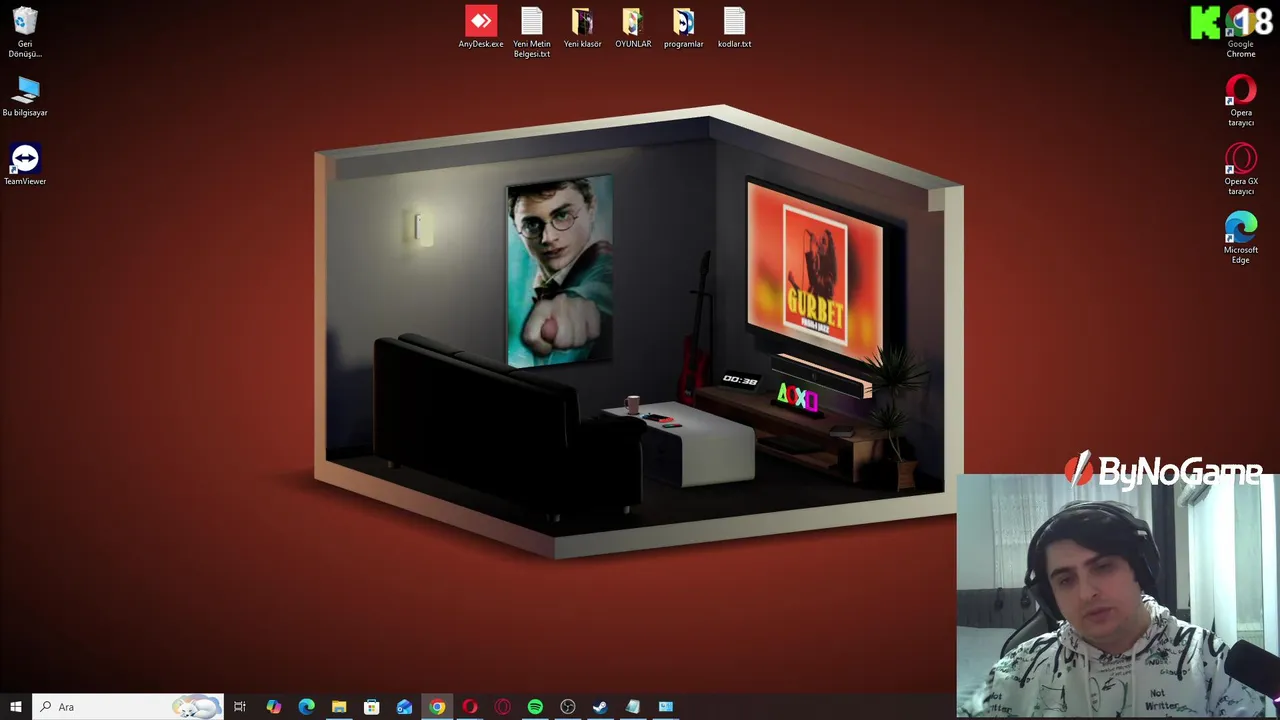Screen dimensions: 1280x720
Task: Open Opera GX from the taskbar
Action: point(502,707)
